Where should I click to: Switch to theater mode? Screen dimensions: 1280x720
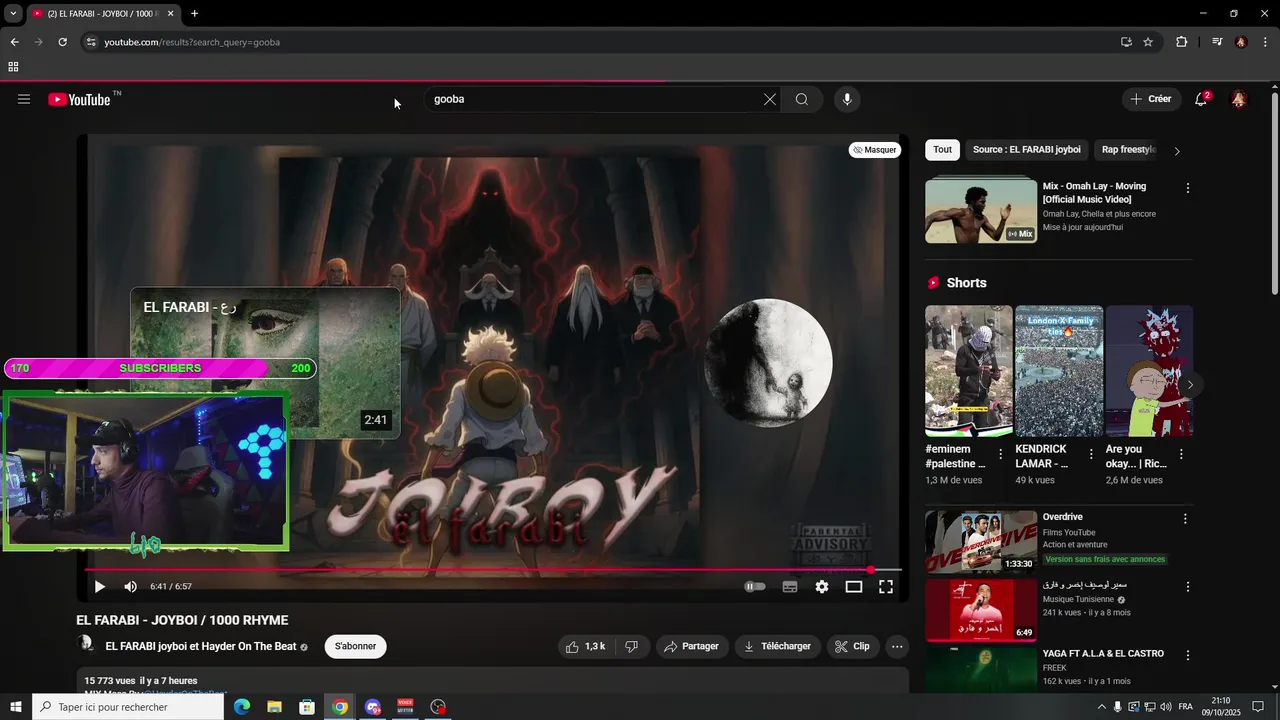click(854, 587)
